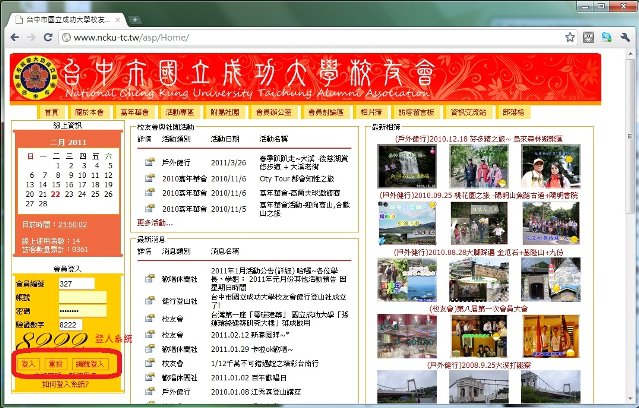Open the 關於本會 navigation tab
Screen dimensions: 639x408
(x=89, y=112)
